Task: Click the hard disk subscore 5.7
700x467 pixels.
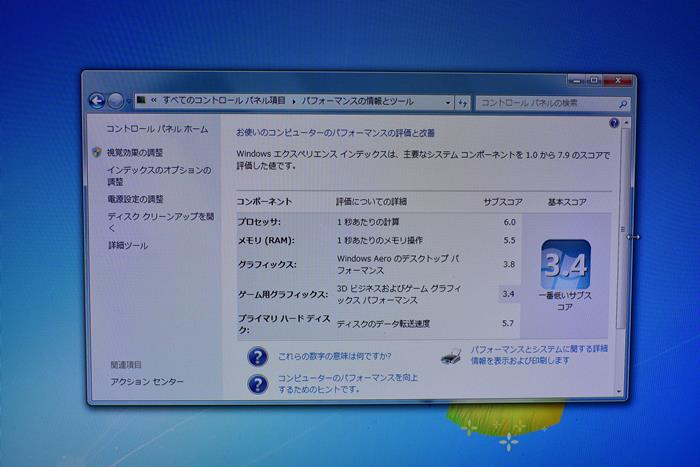Action: pyautogui.click(x=508, y=323)
